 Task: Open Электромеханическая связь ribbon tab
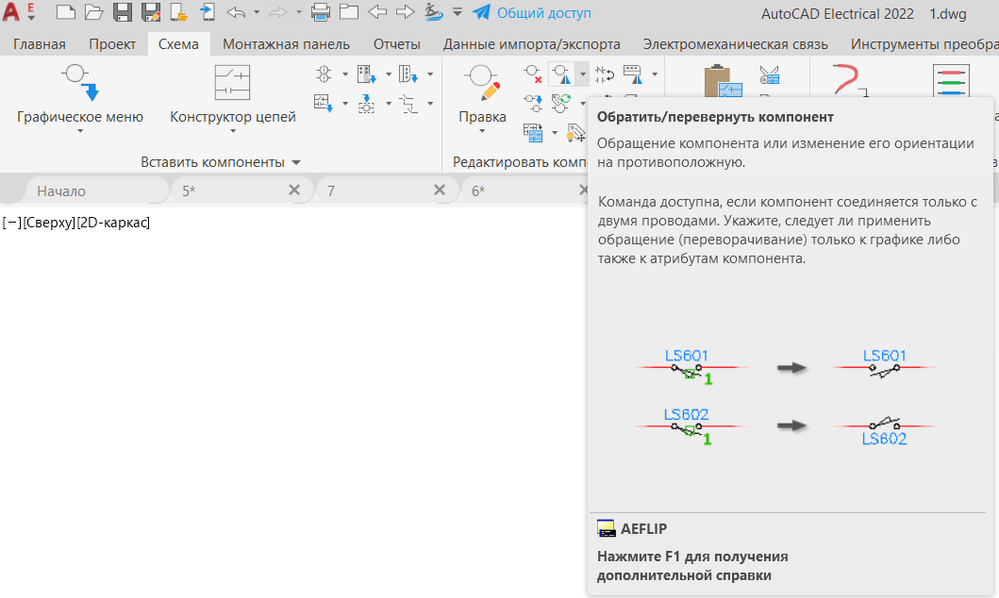[735, 44]
